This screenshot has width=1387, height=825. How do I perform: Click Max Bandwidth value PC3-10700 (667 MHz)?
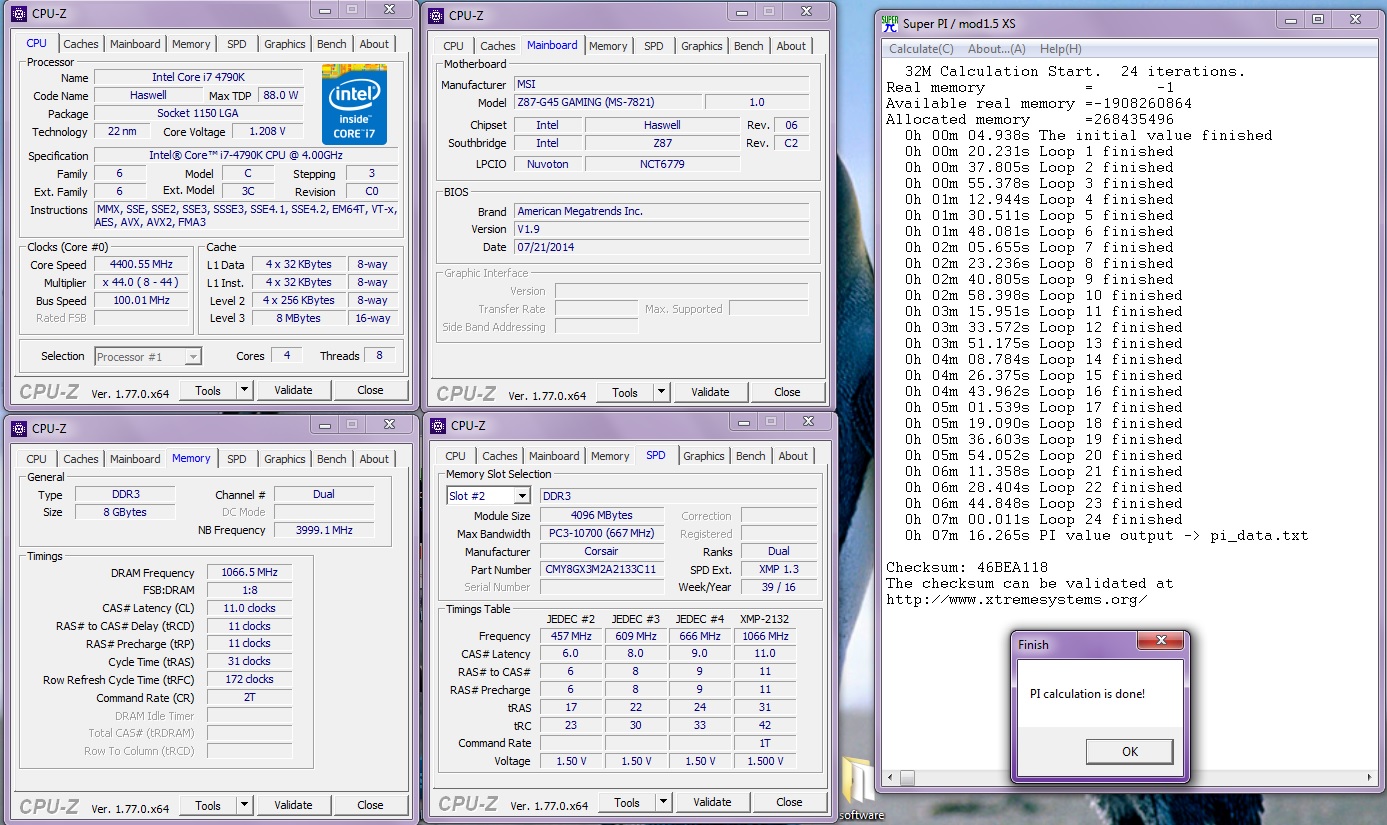pyautogui.click(x=601, y=535)
